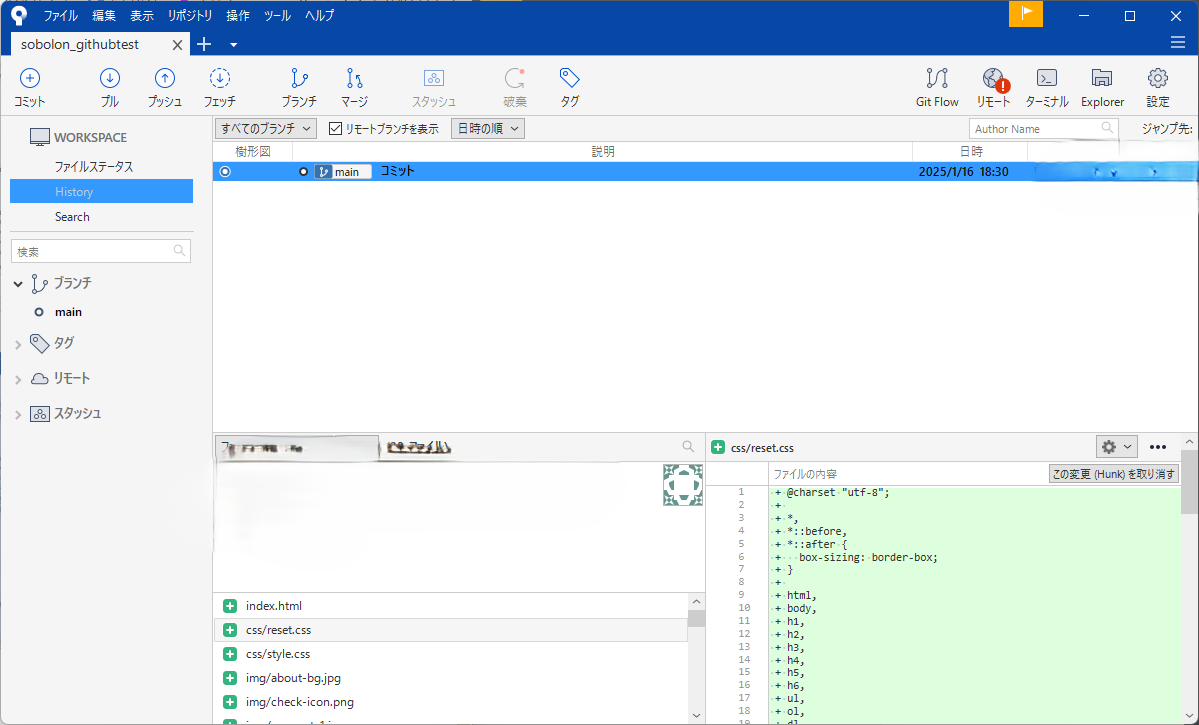Open the View (表示) menu
Image resolution: width=1199 pixels, height=725 pixels.
142,15
